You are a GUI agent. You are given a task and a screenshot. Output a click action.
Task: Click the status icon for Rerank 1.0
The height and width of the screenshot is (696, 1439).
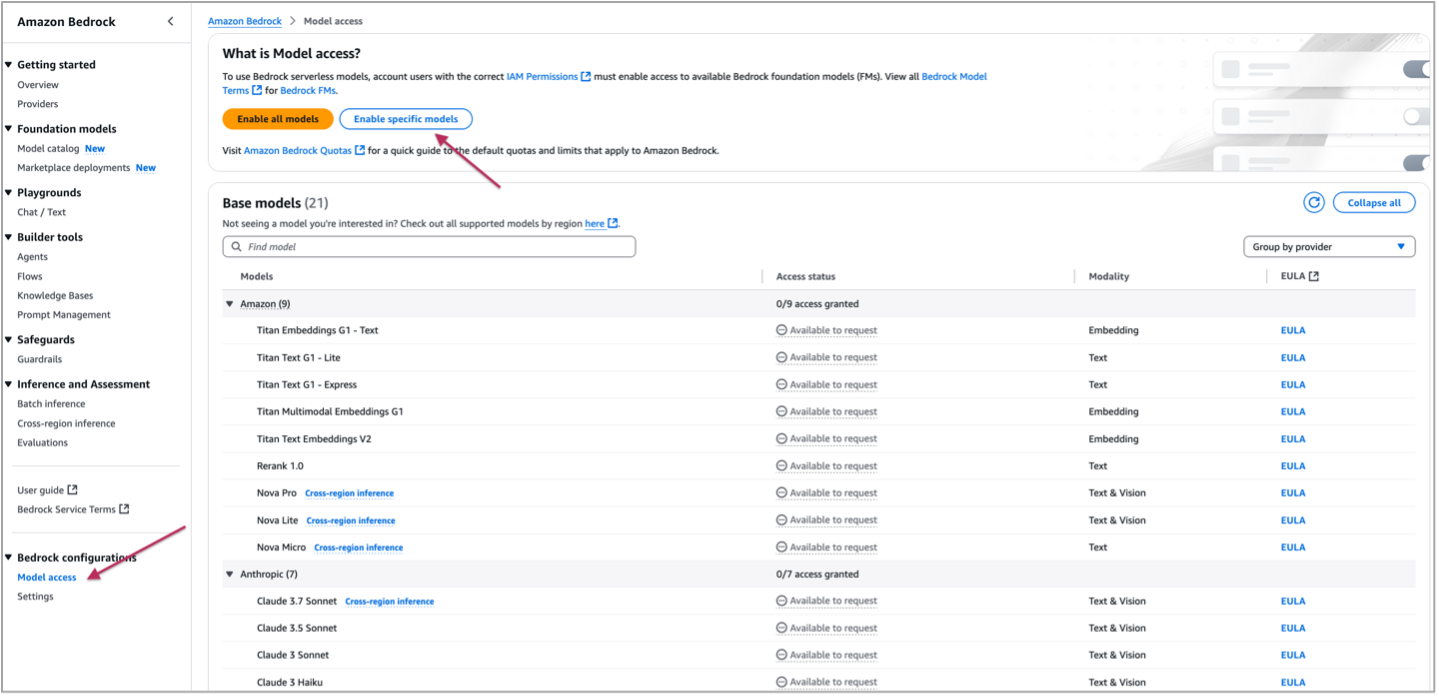click(782, 466)
